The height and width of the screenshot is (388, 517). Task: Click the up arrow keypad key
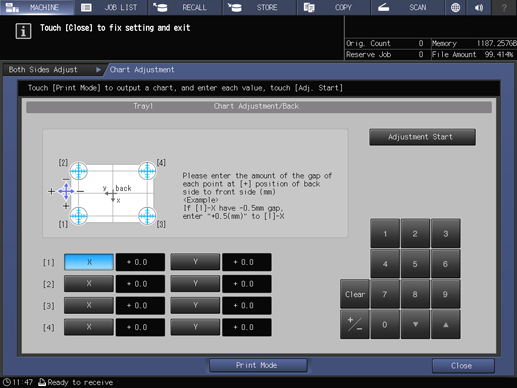[x=446, y=324]
